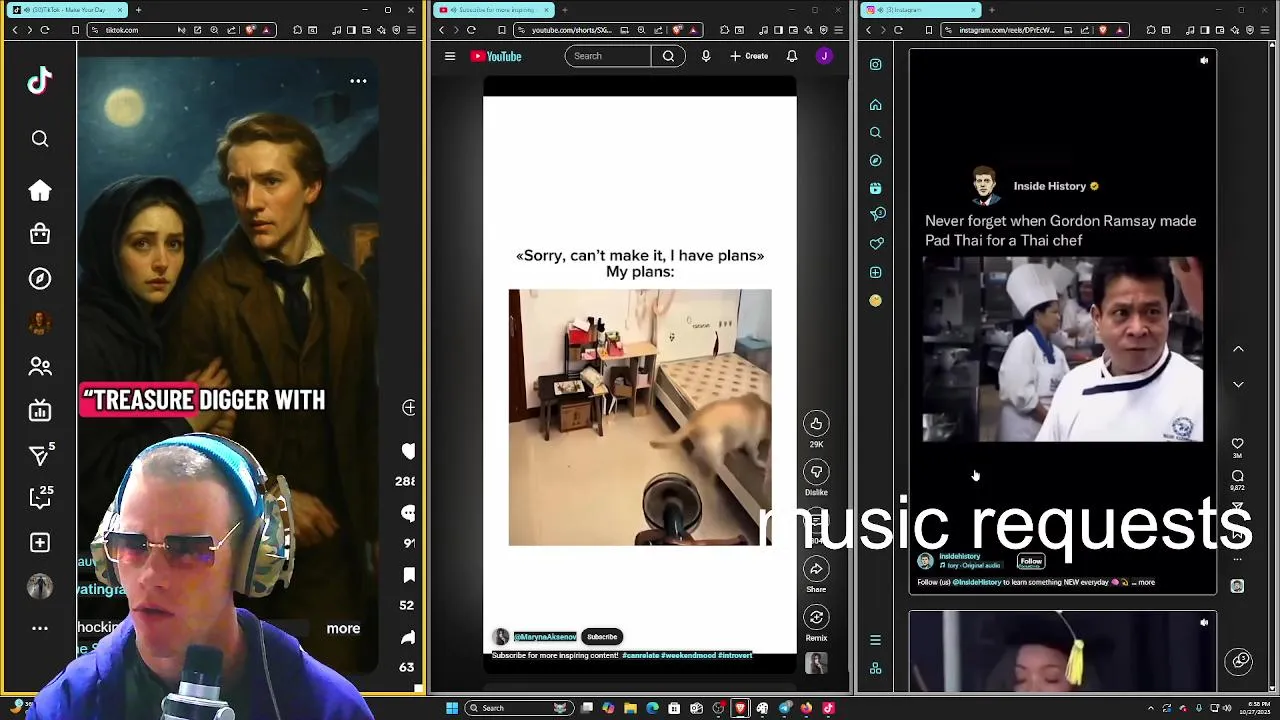The width and height of the screenshot is (1280, 720).
Task: Open YouTube account avatar menu
Action: (x=824, y=56)
